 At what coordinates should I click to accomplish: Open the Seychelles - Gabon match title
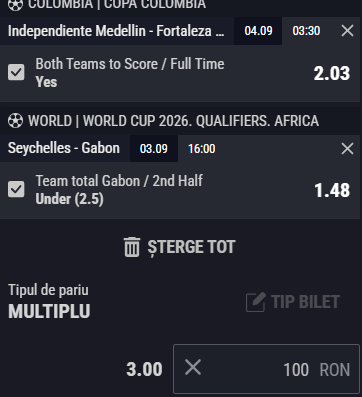[x=64, y=148]
